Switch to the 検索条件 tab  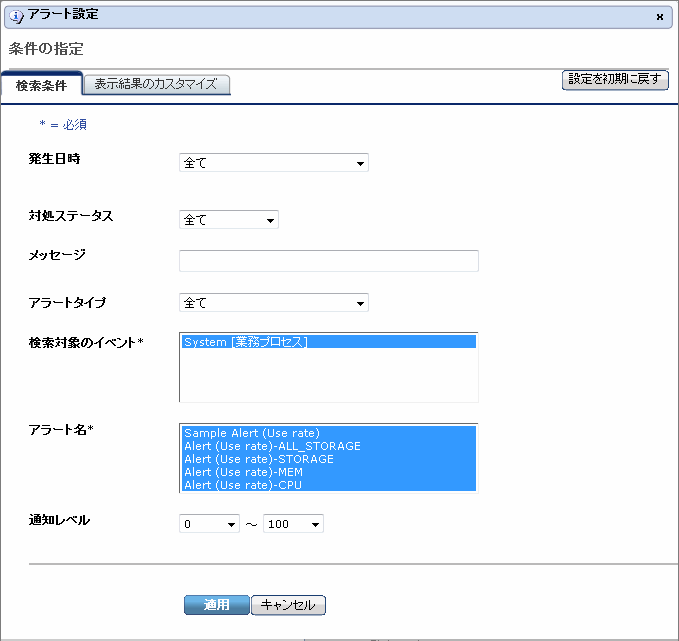42,85
